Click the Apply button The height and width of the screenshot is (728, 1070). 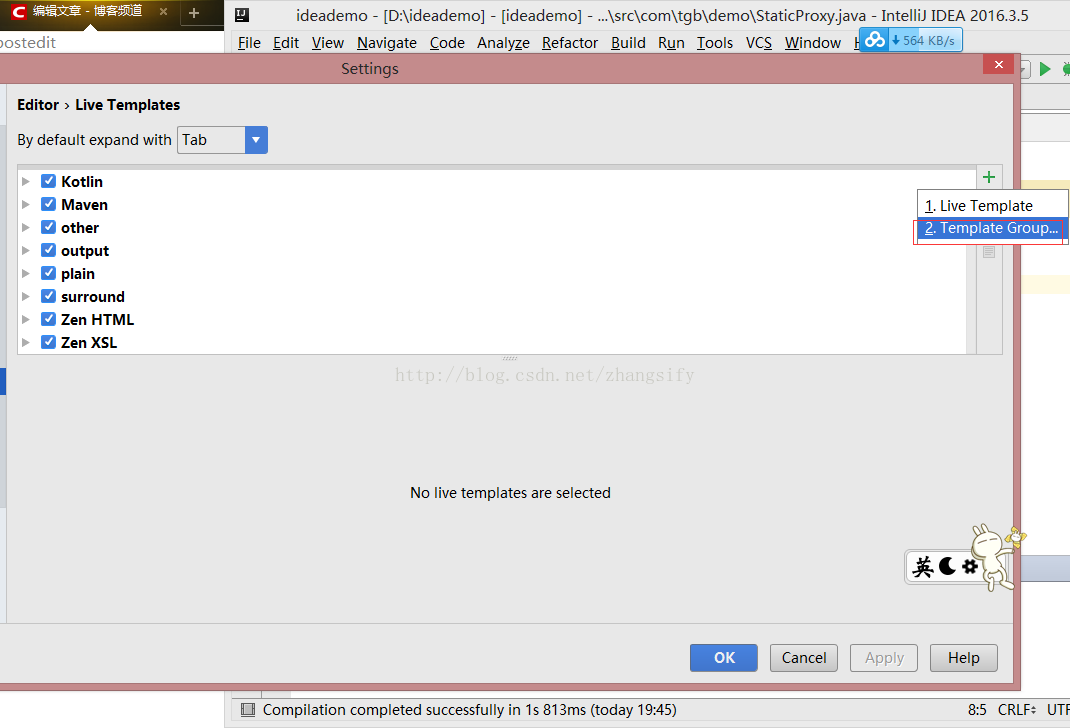pyautogui.click(x=884, y=658)
